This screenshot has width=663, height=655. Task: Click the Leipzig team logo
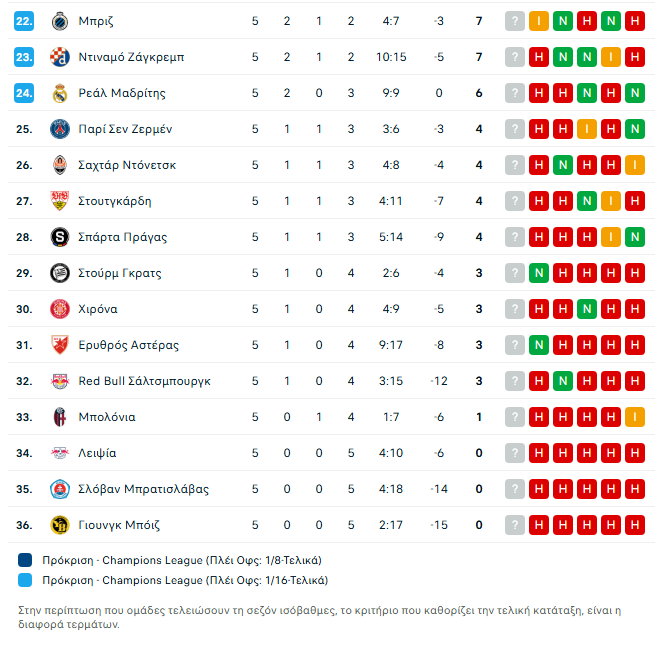(x=59, y=453)
